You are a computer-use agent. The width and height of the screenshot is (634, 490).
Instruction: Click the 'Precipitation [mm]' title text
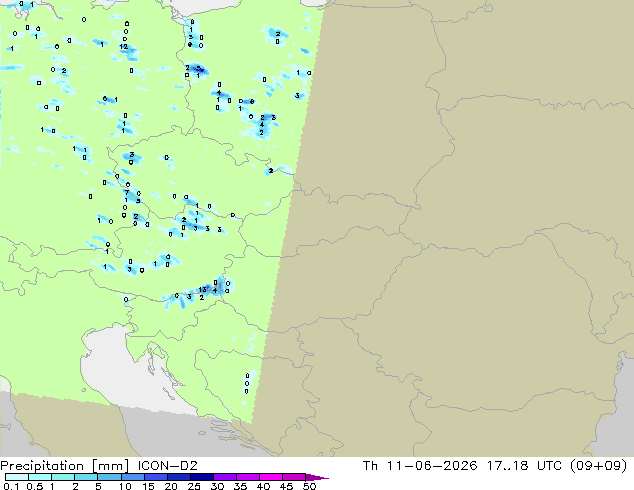[x=65, y=466]
